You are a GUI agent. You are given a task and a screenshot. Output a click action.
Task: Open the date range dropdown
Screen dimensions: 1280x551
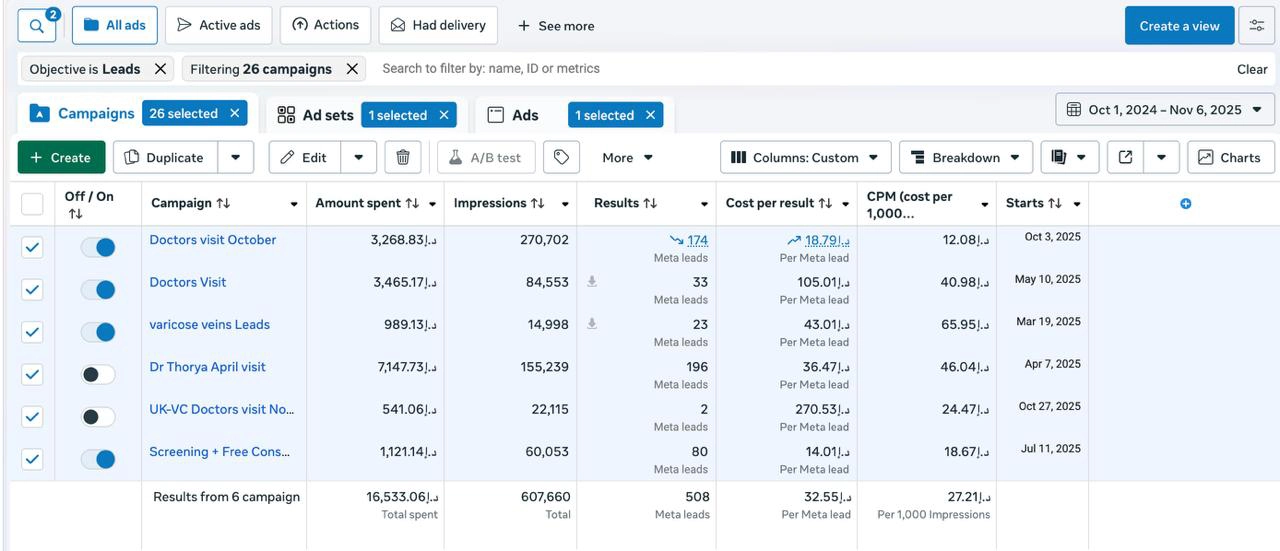click(1165, 110)
